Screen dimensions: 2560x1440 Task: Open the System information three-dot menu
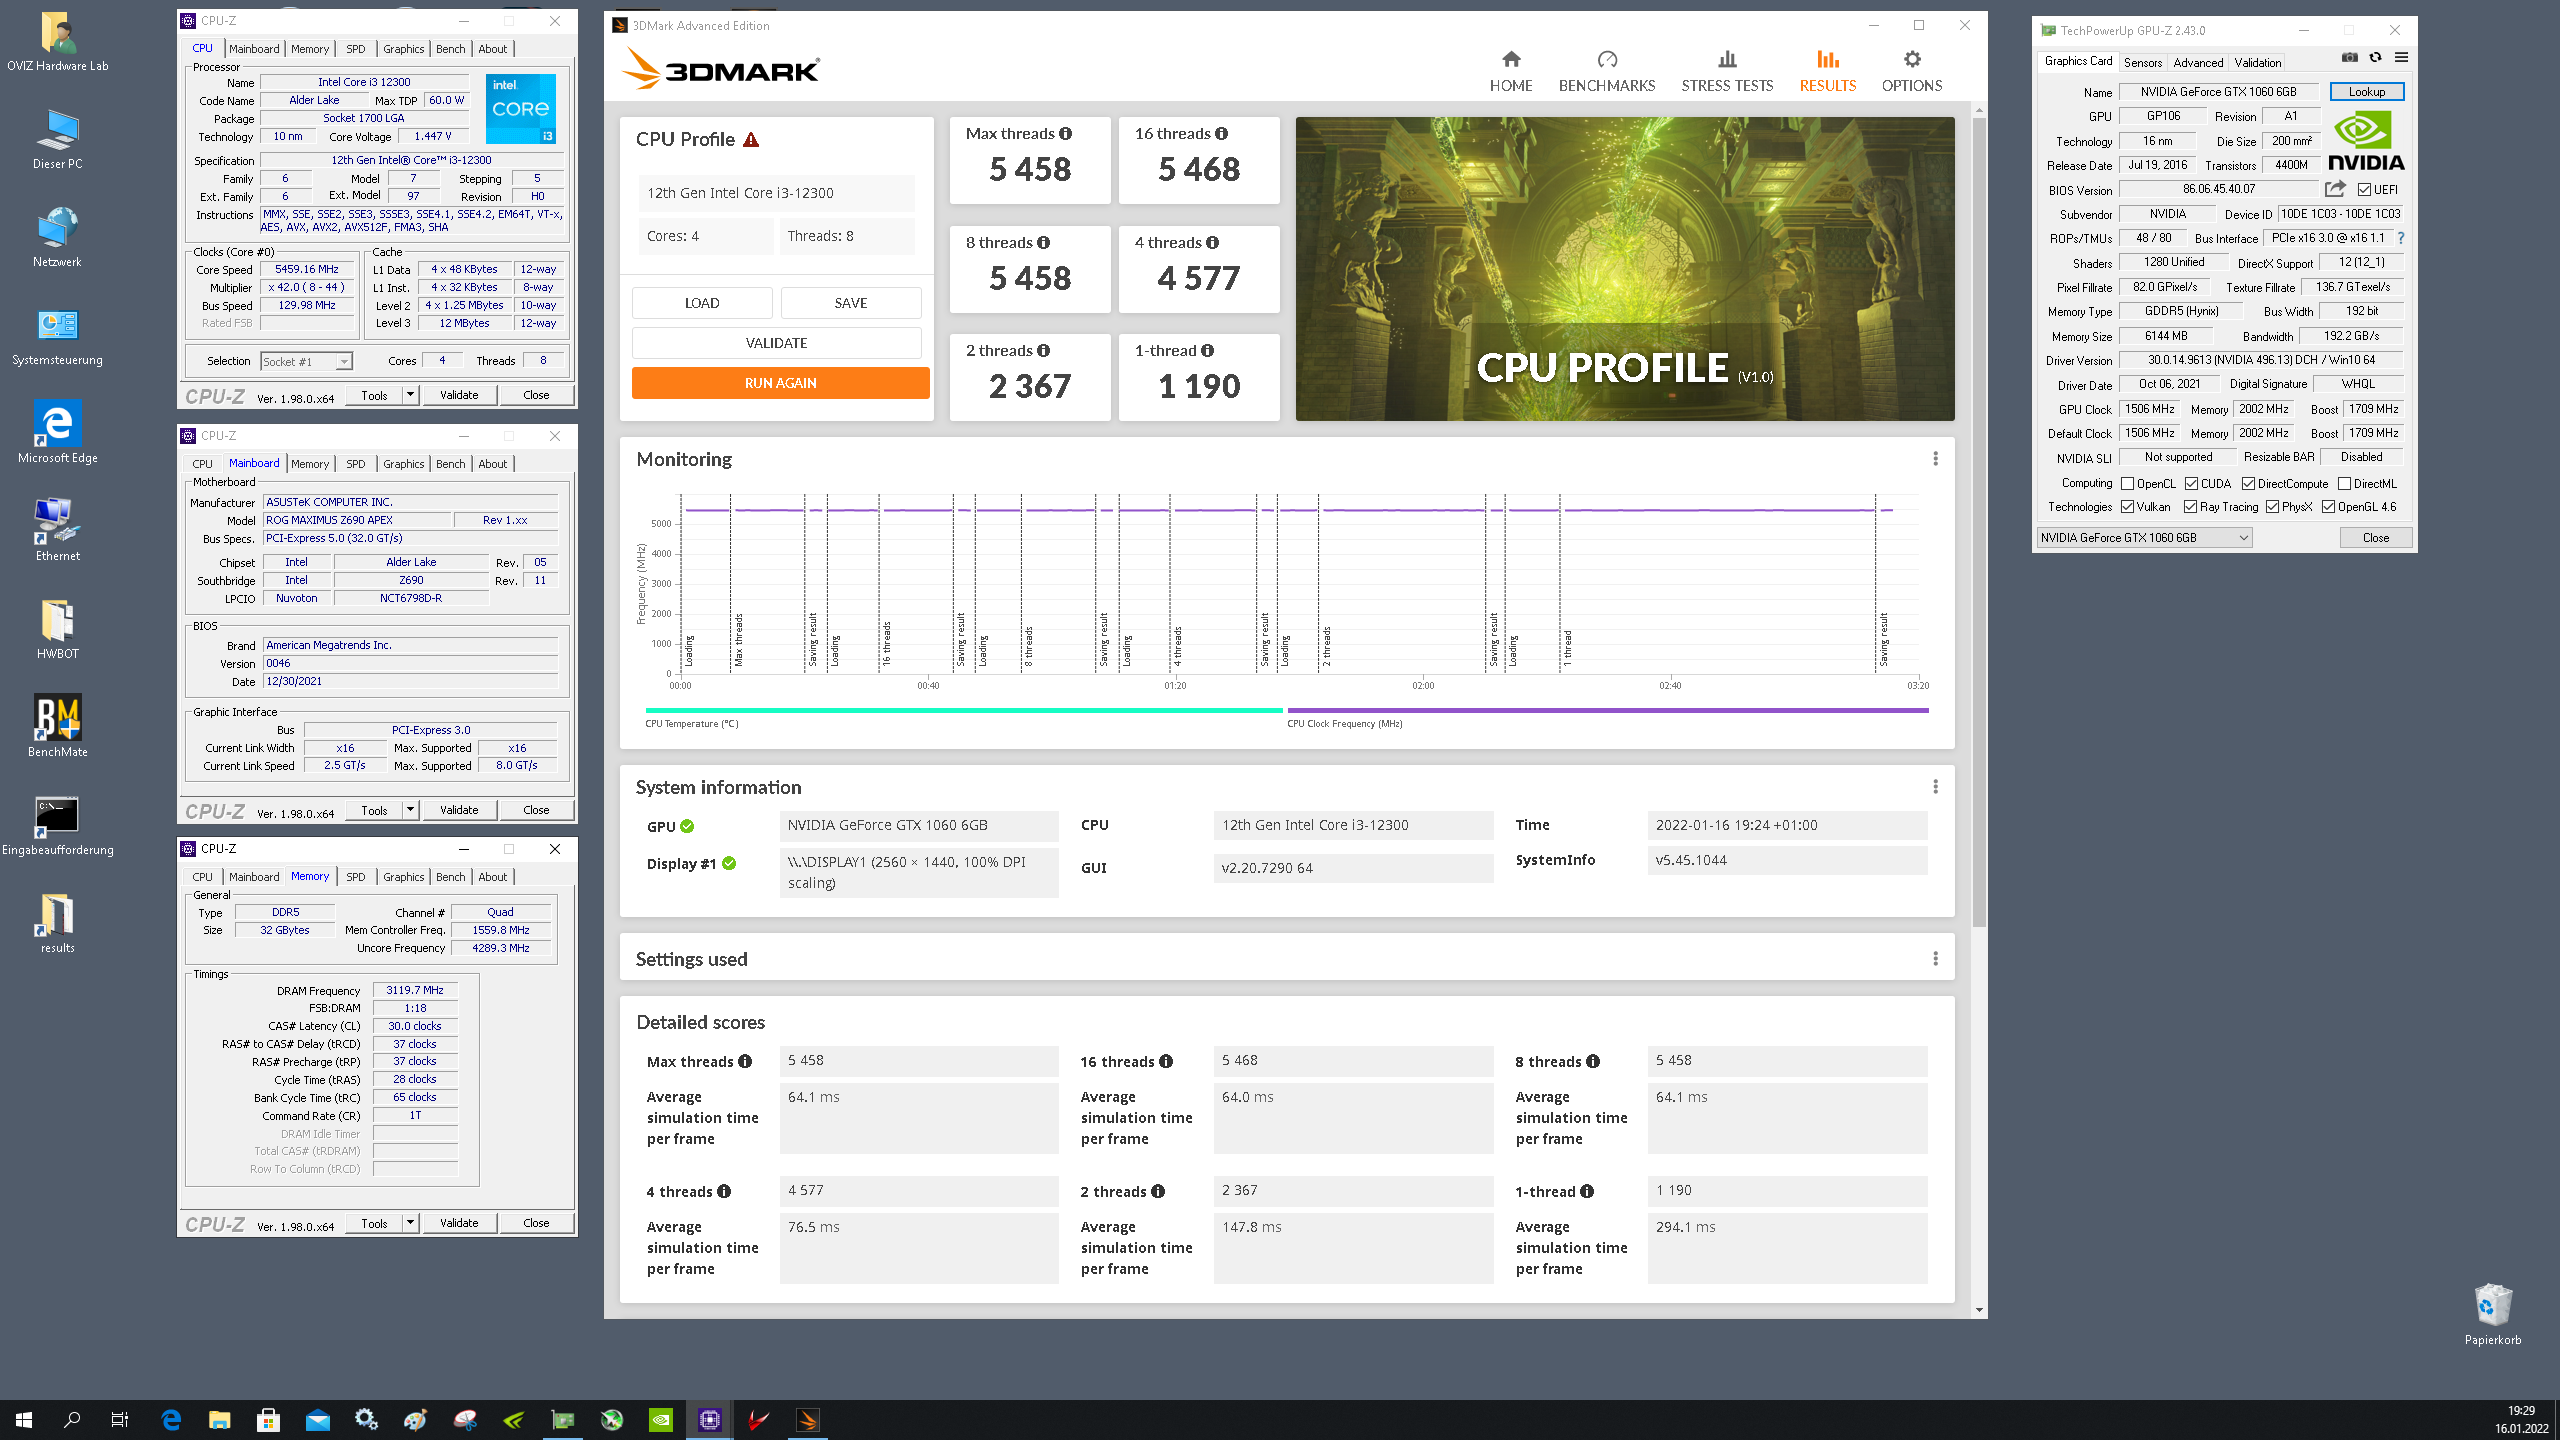coord(1935,786)
